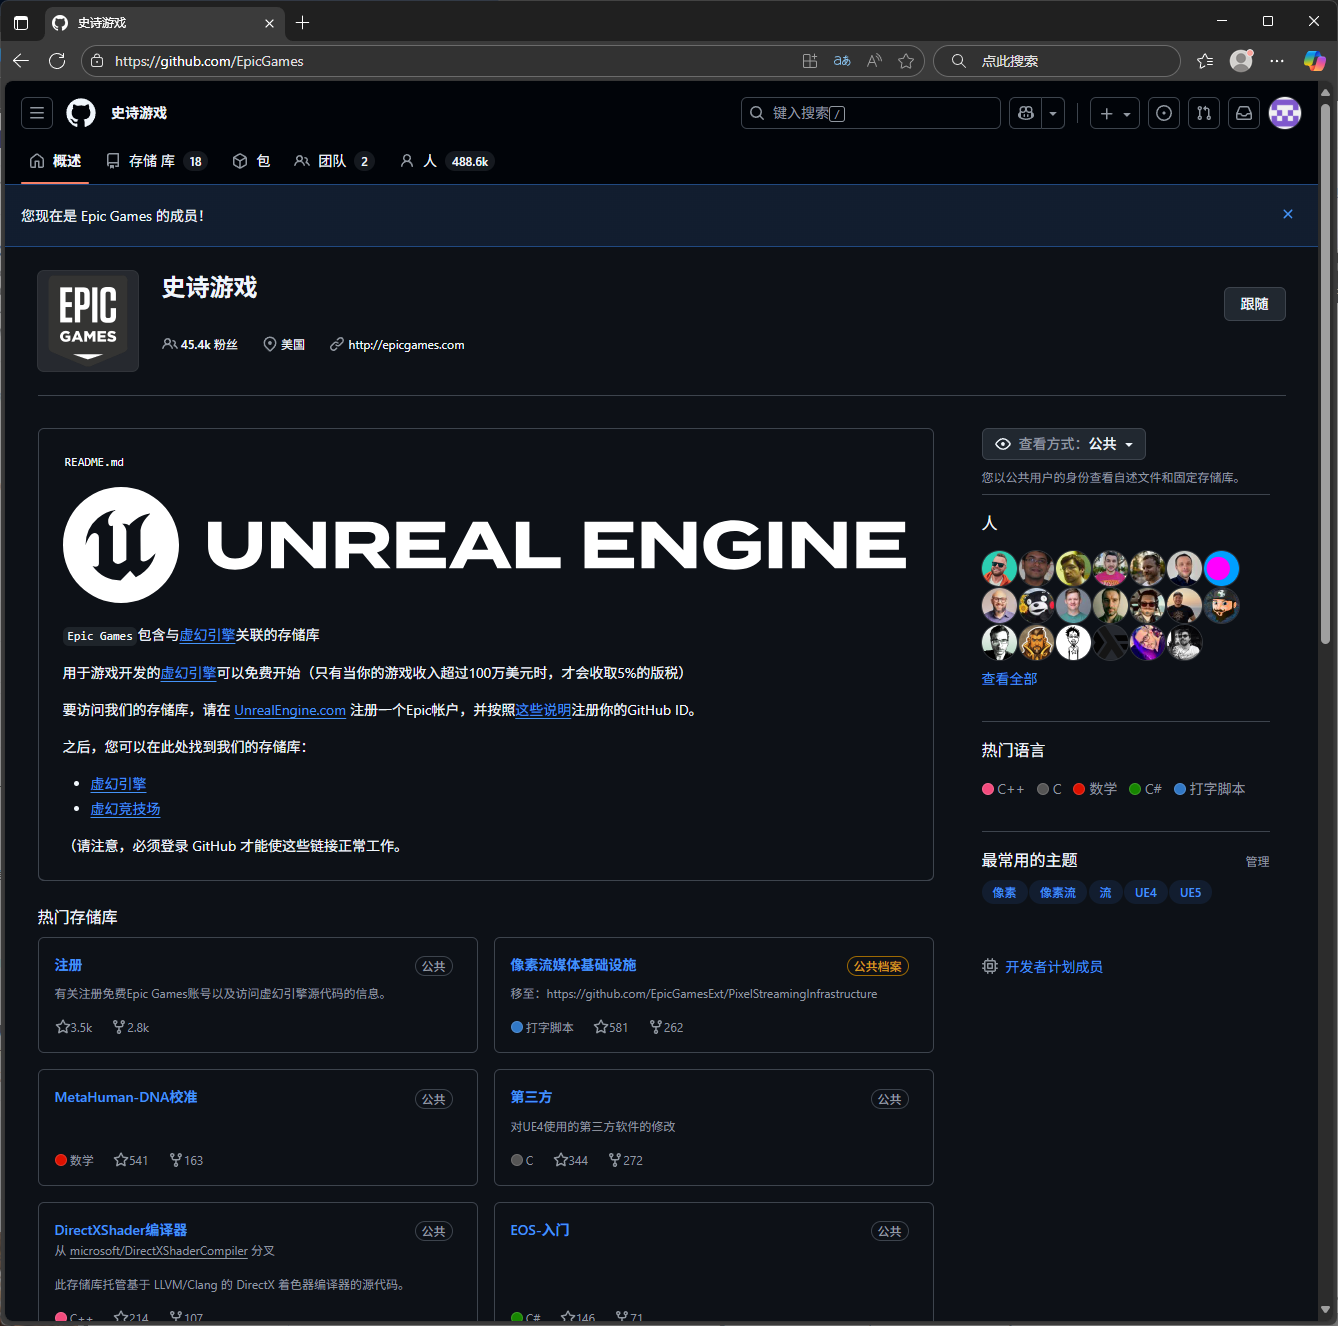Select the 像素 topic tag
Image resolution: width=1338 pixels, height=1326 pixels.
pos(1004,893)
